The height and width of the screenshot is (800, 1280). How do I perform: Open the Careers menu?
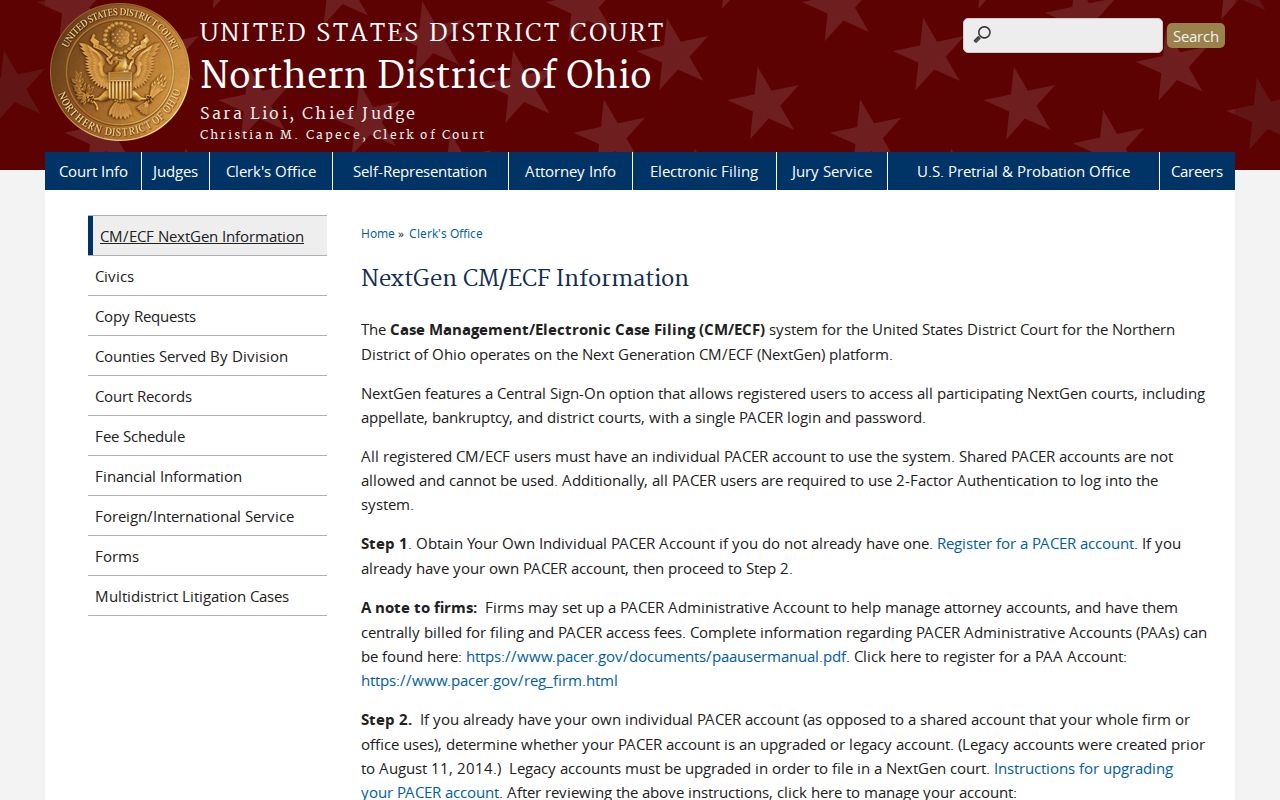click(1197, 171)
